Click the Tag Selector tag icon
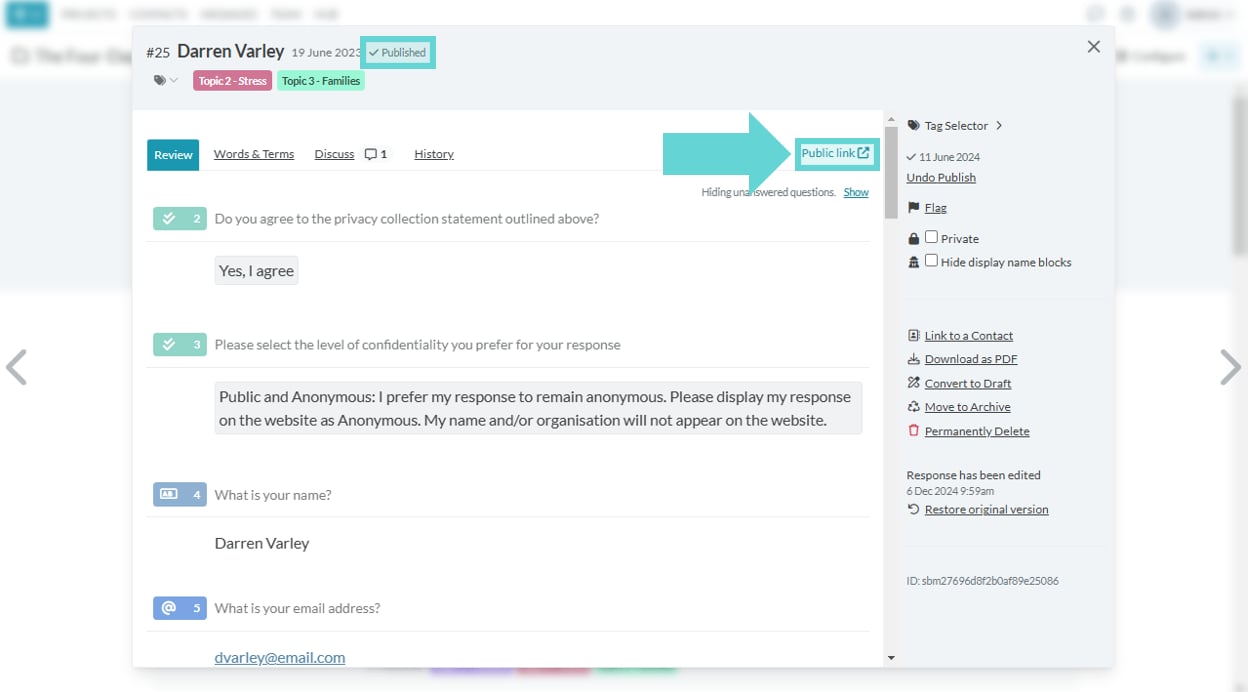The width and height of the screenshot is (1249, 692). click(914, 126)
